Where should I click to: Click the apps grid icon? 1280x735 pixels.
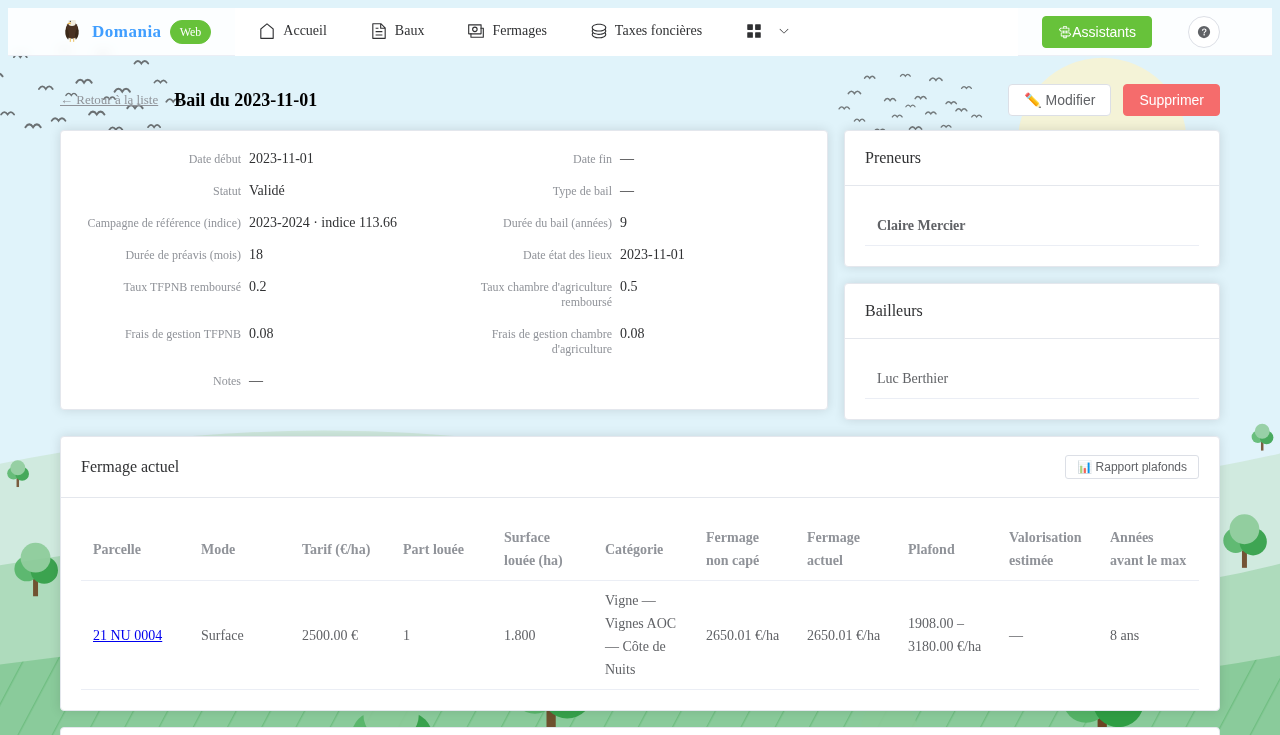pyautogui.click(x=754, y=31)
